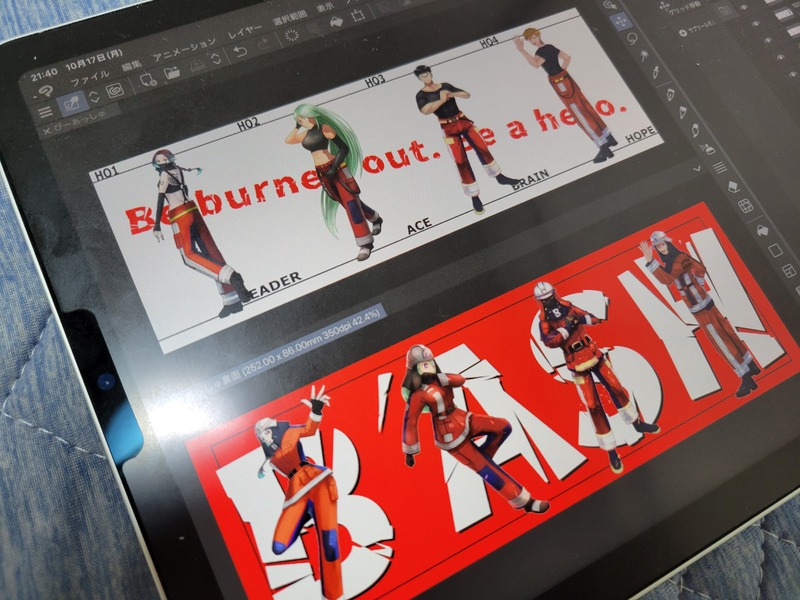Toggle visibility eye of the fourth layer
Screen dimensions: 800x600
point(780,58)
